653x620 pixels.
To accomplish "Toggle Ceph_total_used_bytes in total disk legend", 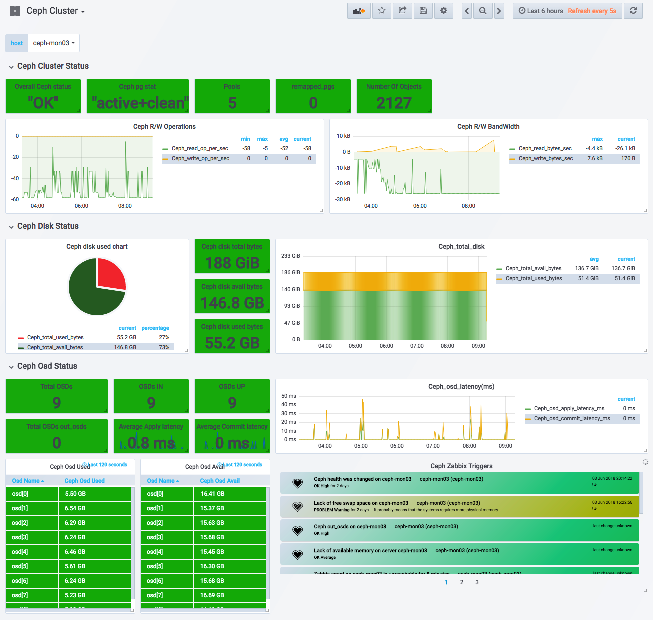I will click(533, 278).
